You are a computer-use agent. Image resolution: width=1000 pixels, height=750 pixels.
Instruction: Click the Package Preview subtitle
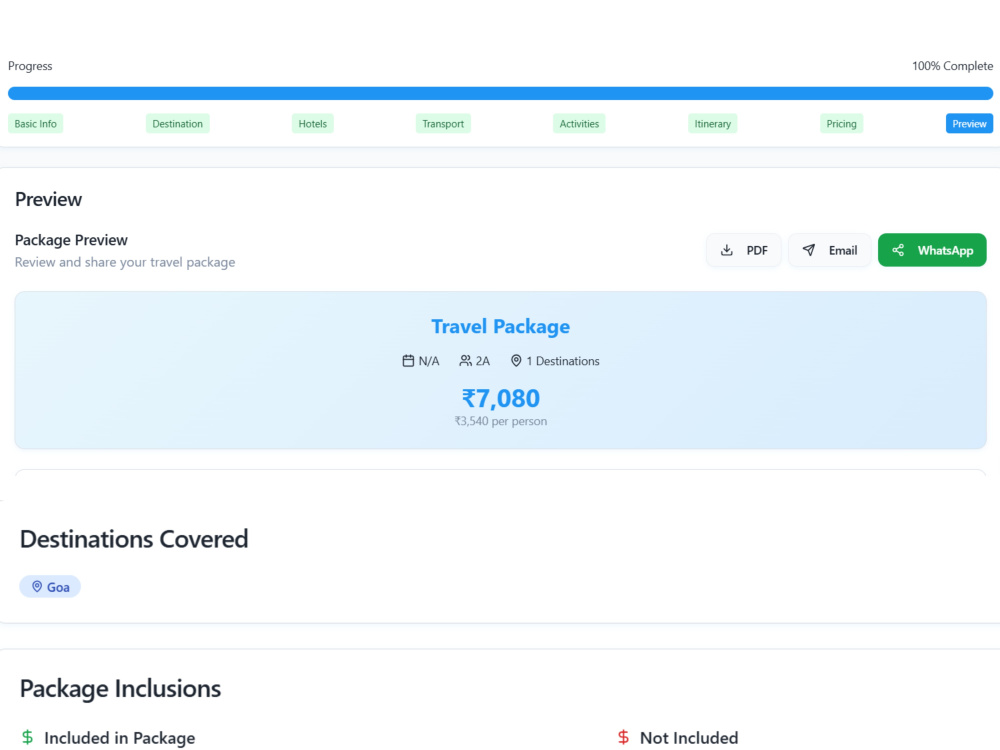pyautogui.click(x=71, y=240)
